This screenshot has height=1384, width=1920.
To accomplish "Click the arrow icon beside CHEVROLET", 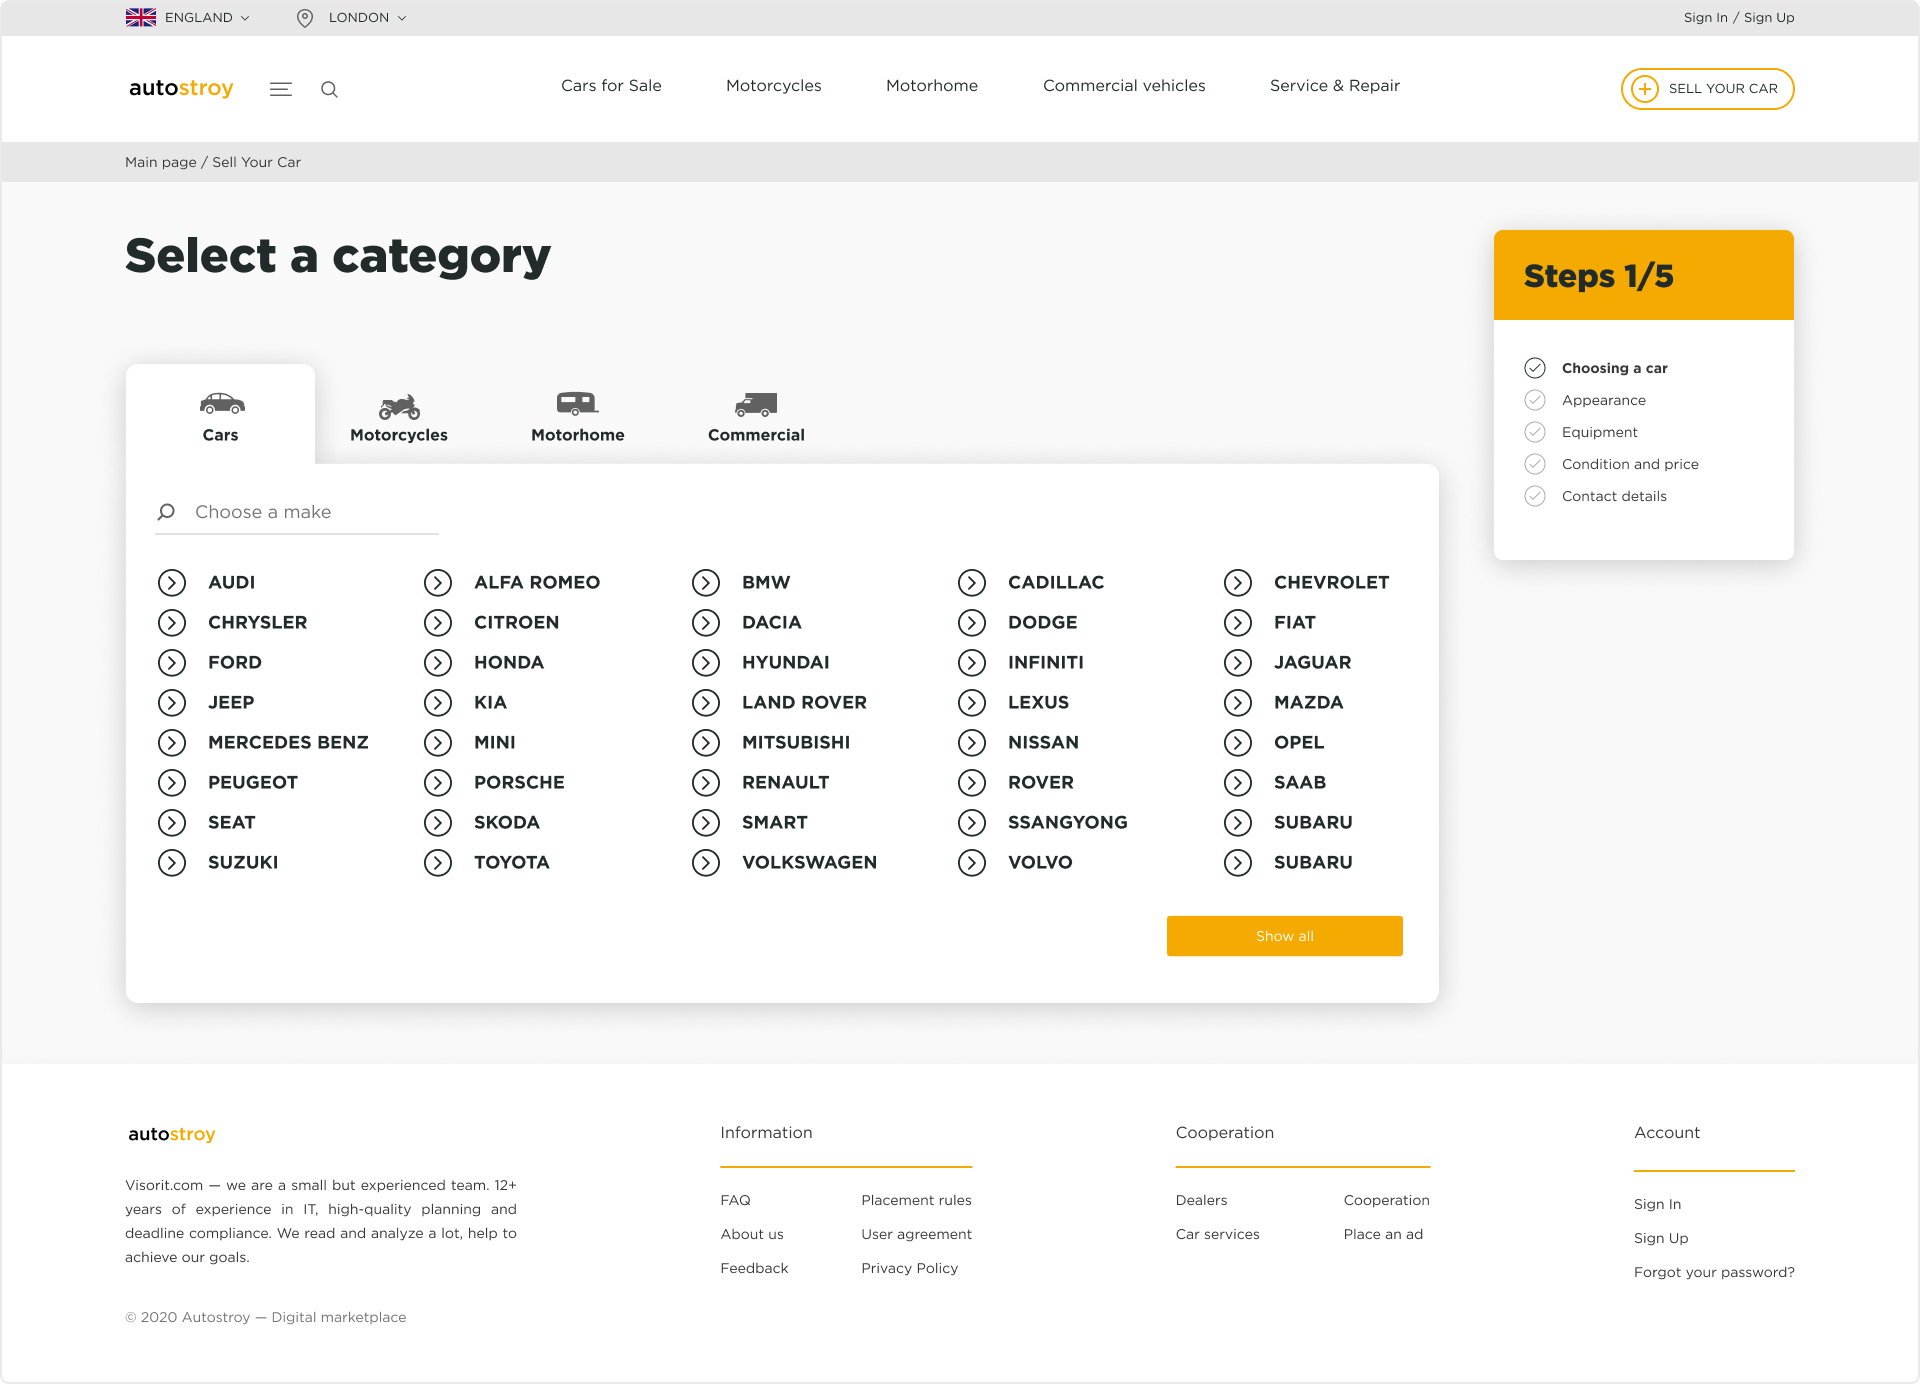I will point(1238,582).
